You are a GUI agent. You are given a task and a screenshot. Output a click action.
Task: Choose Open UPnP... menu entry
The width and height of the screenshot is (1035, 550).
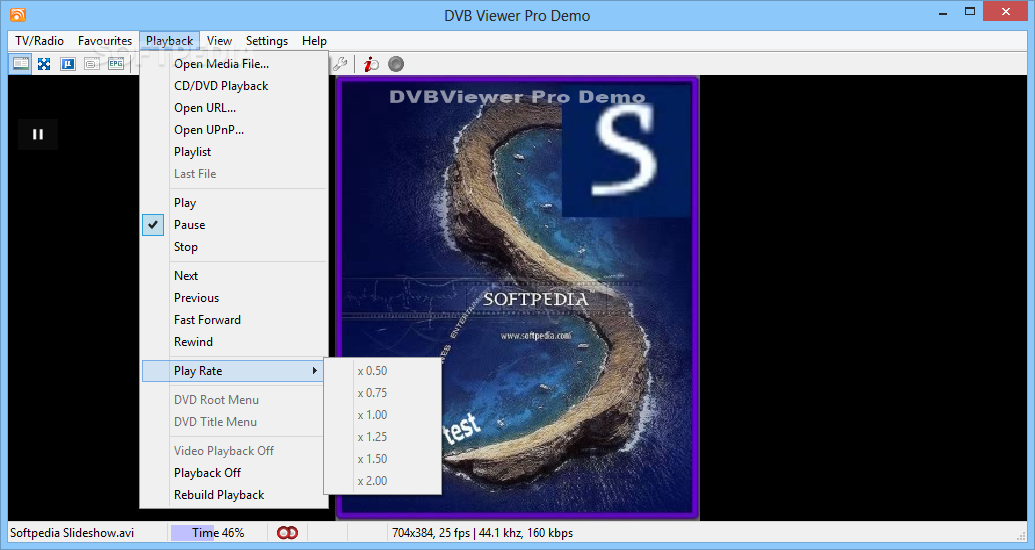coord(234,129)
